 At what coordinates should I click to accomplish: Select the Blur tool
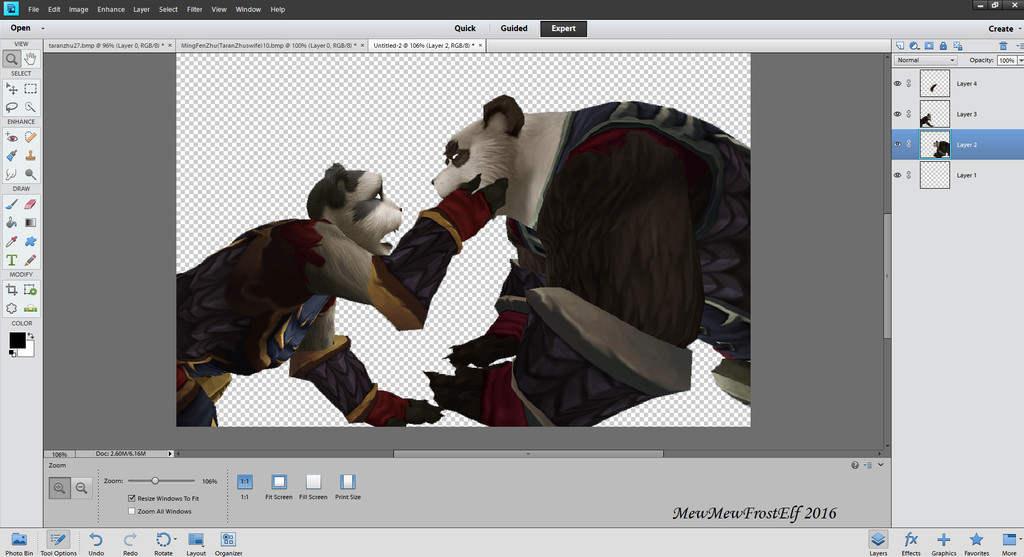[x=12, y=174]
